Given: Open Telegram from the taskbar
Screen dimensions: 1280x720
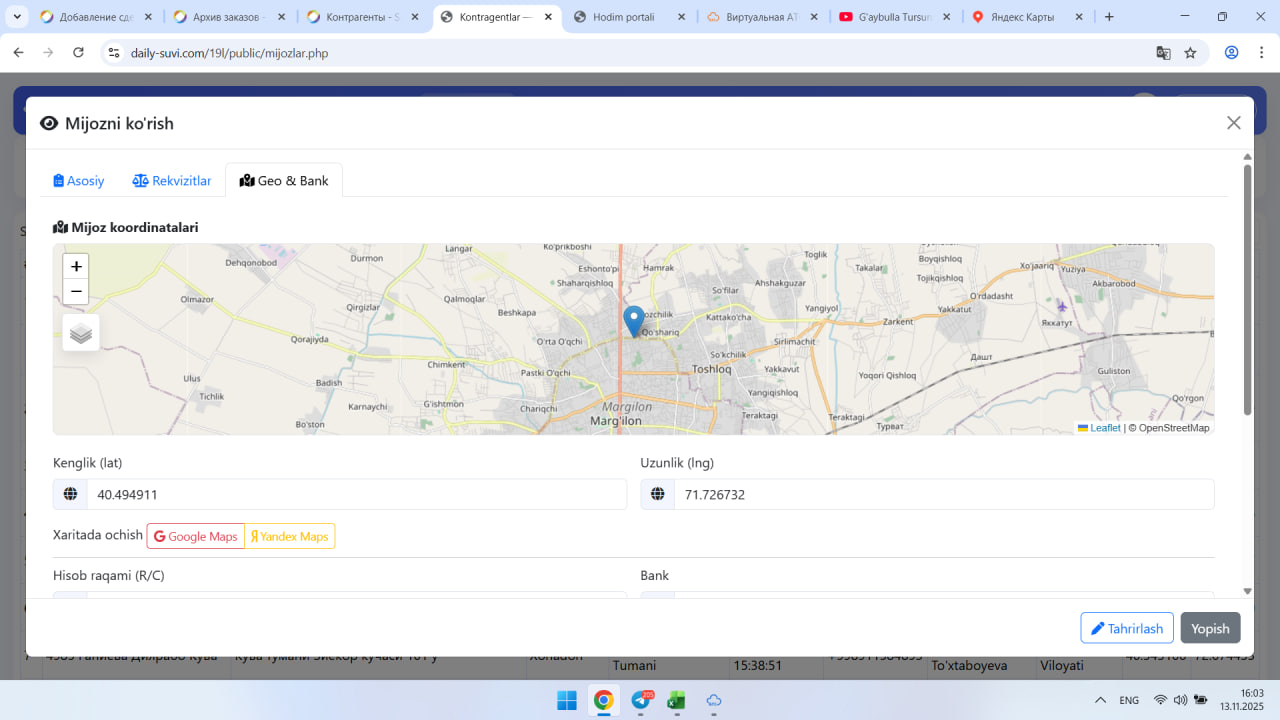Looking at the screenshot, I should coord(640,701).
